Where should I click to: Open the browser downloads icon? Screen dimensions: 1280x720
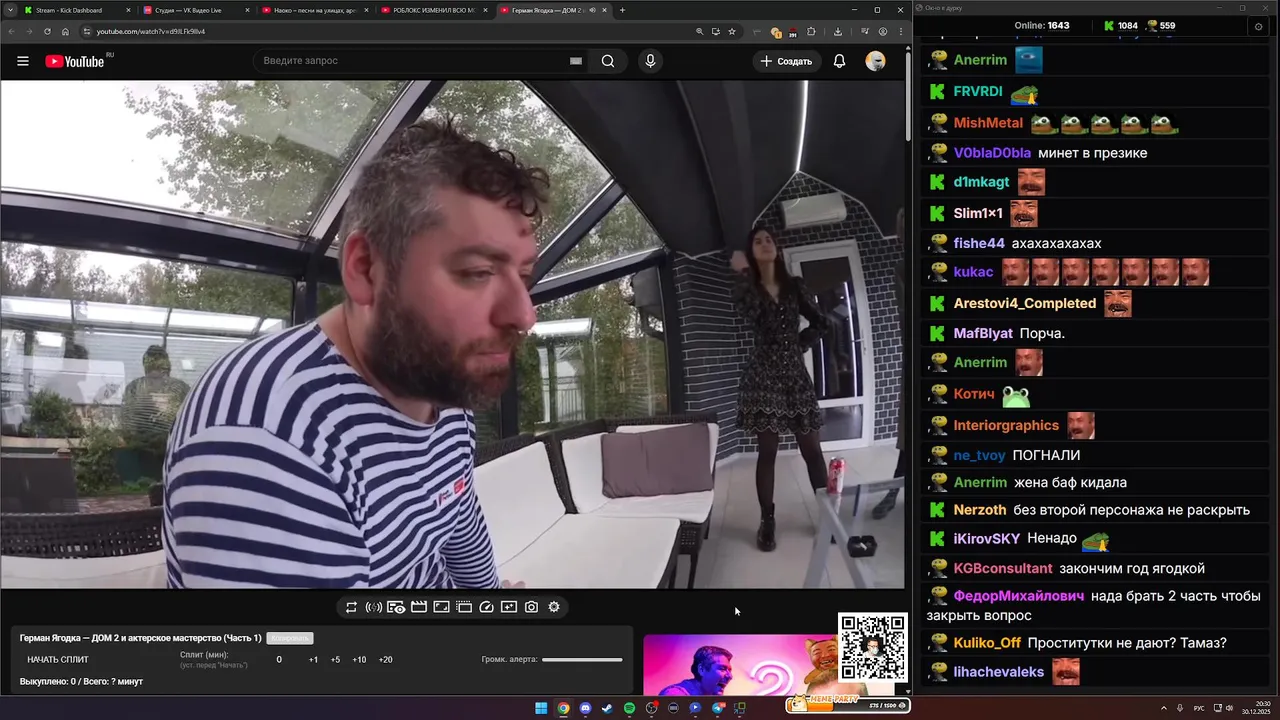[x=838, y=31]
